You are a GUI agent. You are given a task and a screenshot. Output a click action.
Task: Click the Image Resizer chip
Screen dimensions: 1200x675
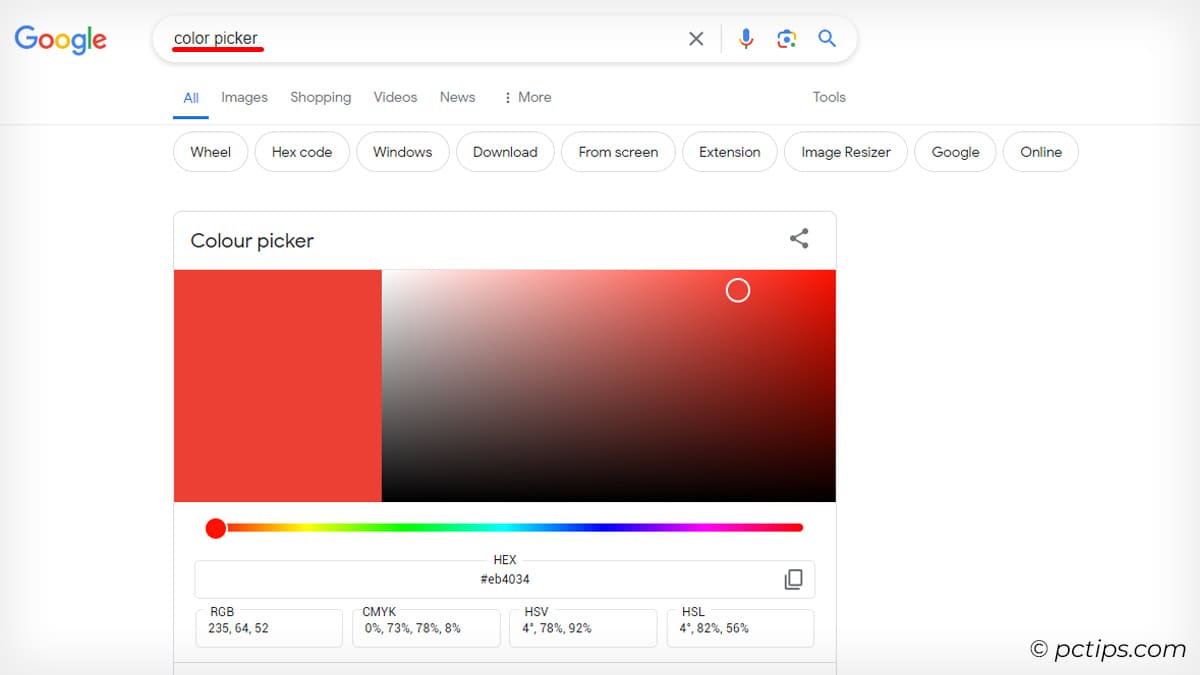click(845, 152)
